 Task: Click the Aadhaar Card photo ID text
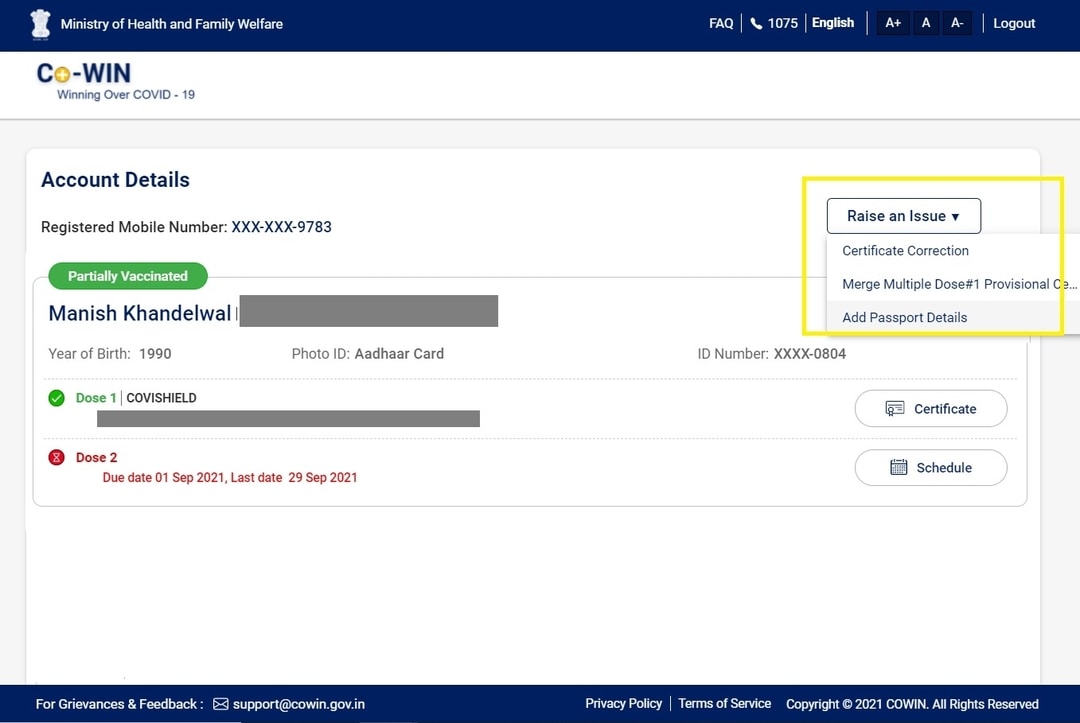[399, 354]
